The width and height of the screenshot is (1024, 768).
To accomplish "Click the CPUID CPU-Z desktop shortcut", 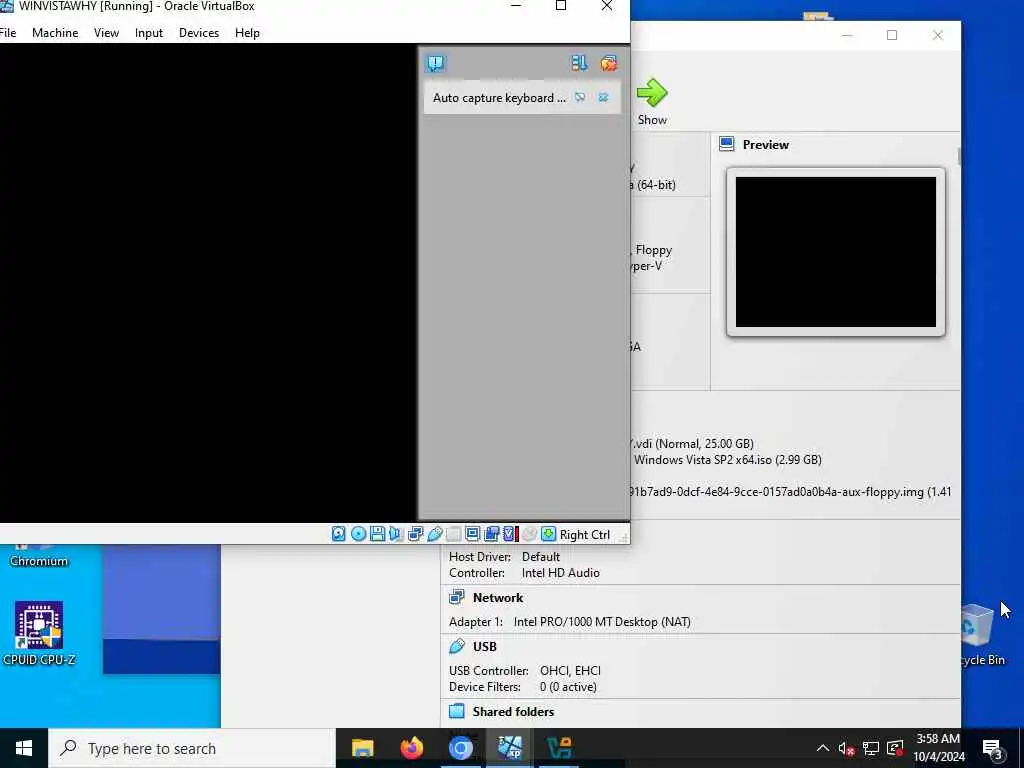I will pos(39,633).
